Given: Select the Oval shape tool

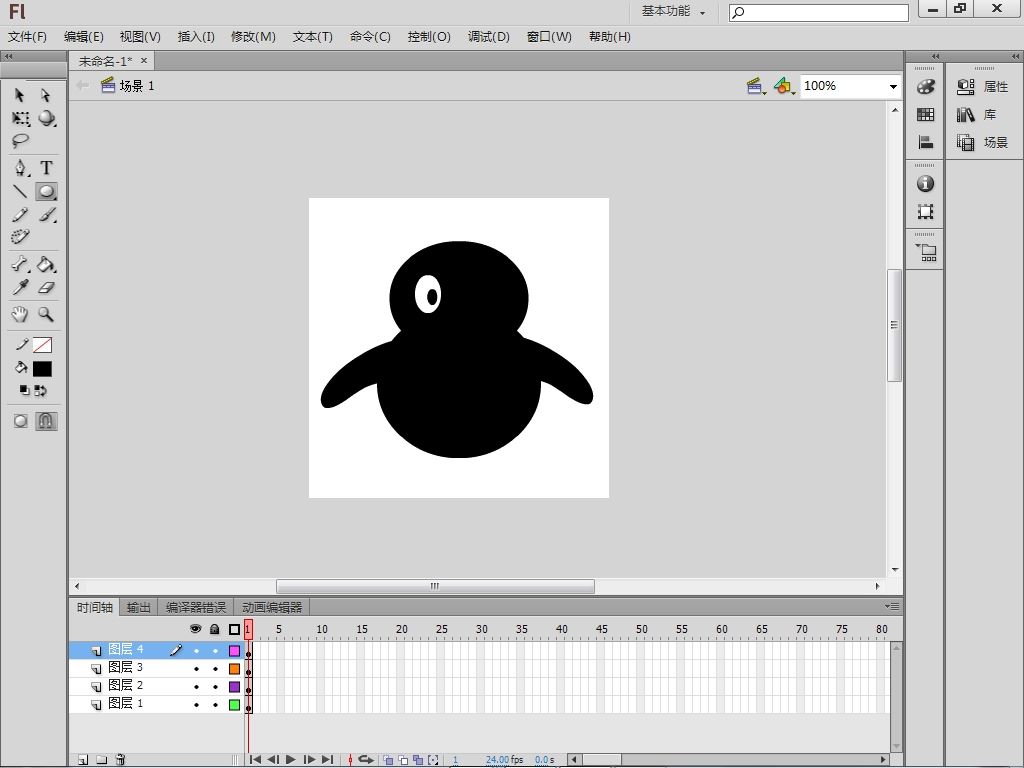Looking at the screenshot, I should click(46, 191).
